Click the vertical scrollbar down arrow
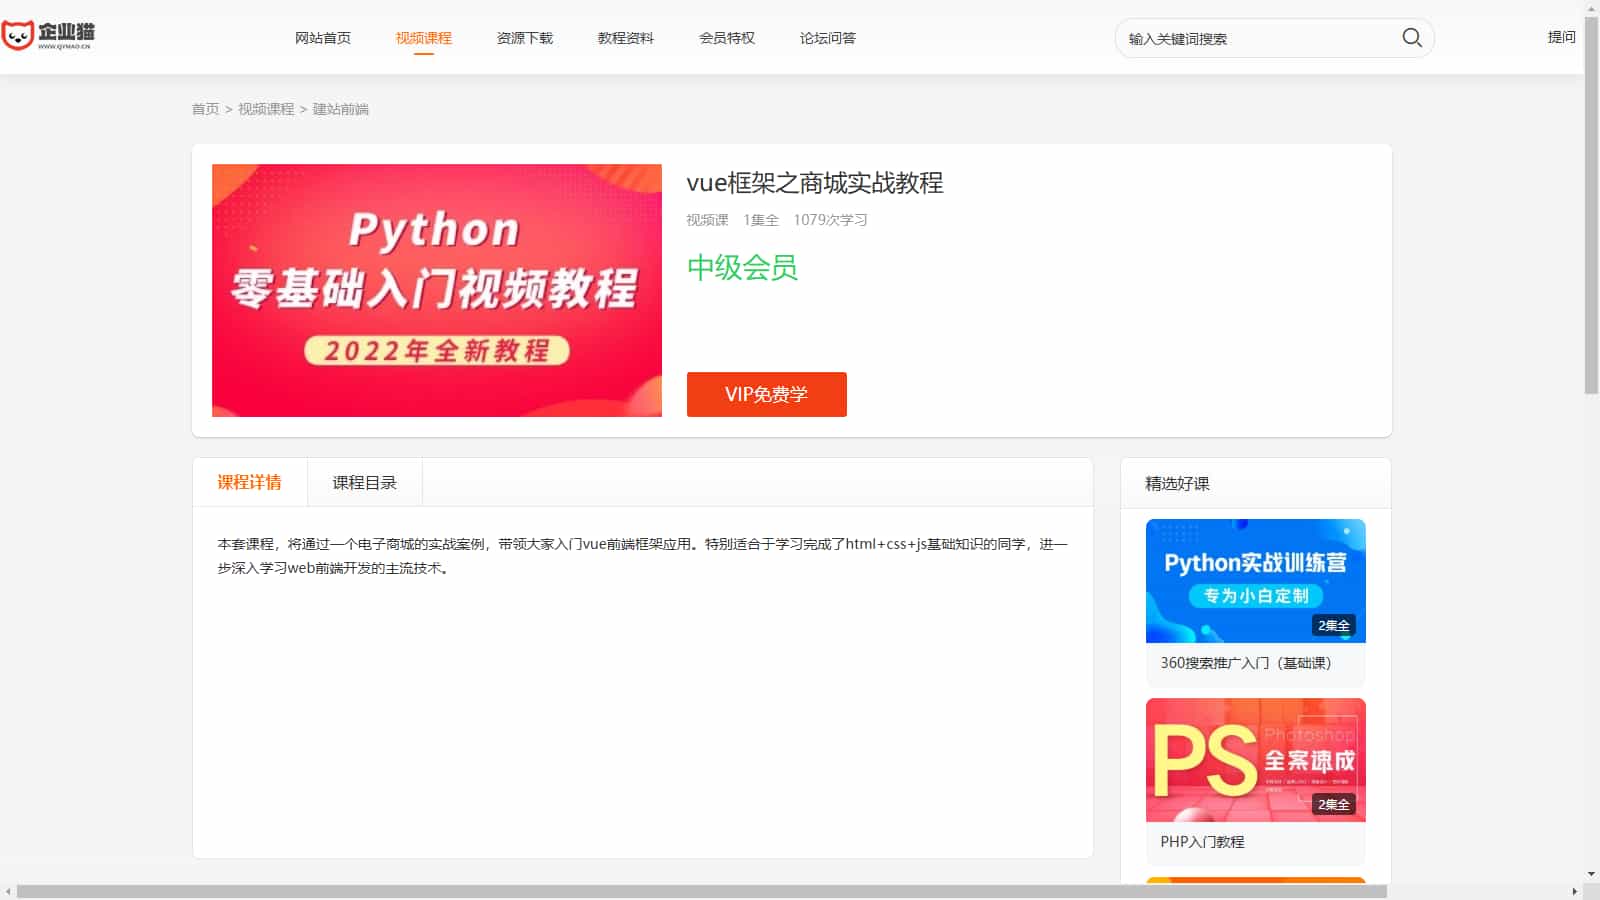This screenshot has height=900, width=1600. pos(1591,874)
